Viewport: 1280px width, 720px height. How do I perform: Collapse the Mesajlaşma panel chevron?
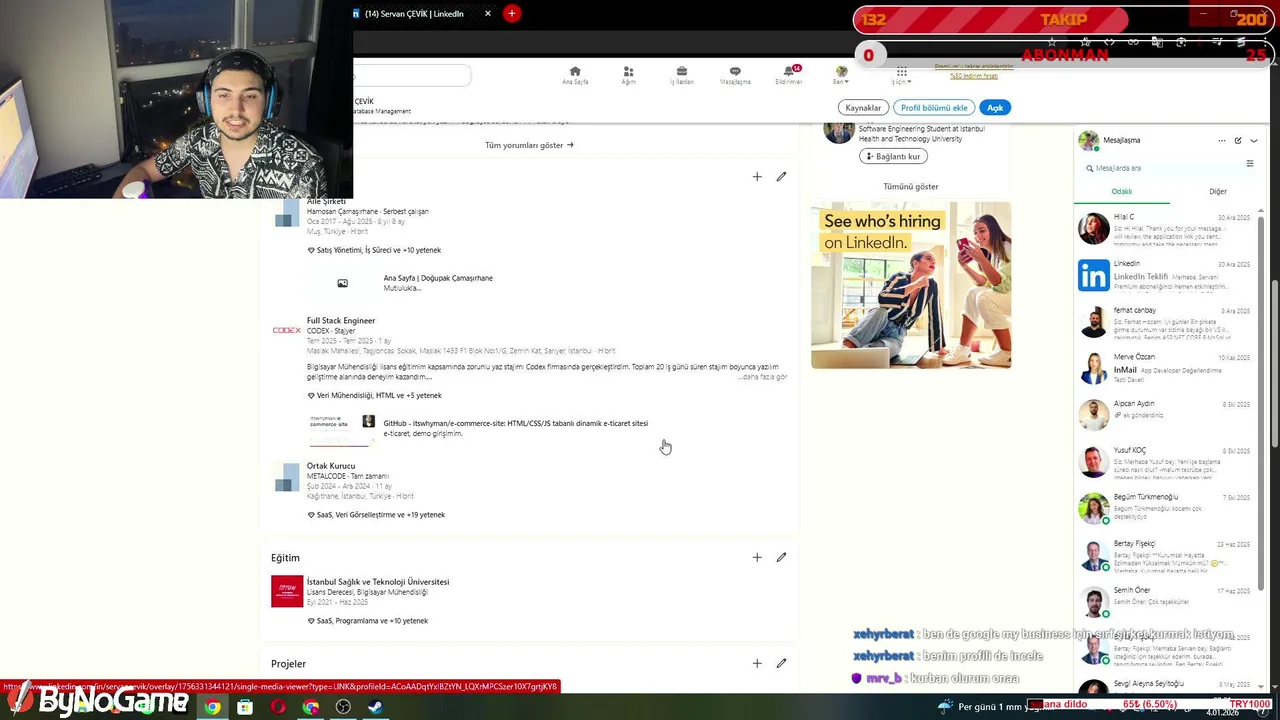pos(1254,141)
